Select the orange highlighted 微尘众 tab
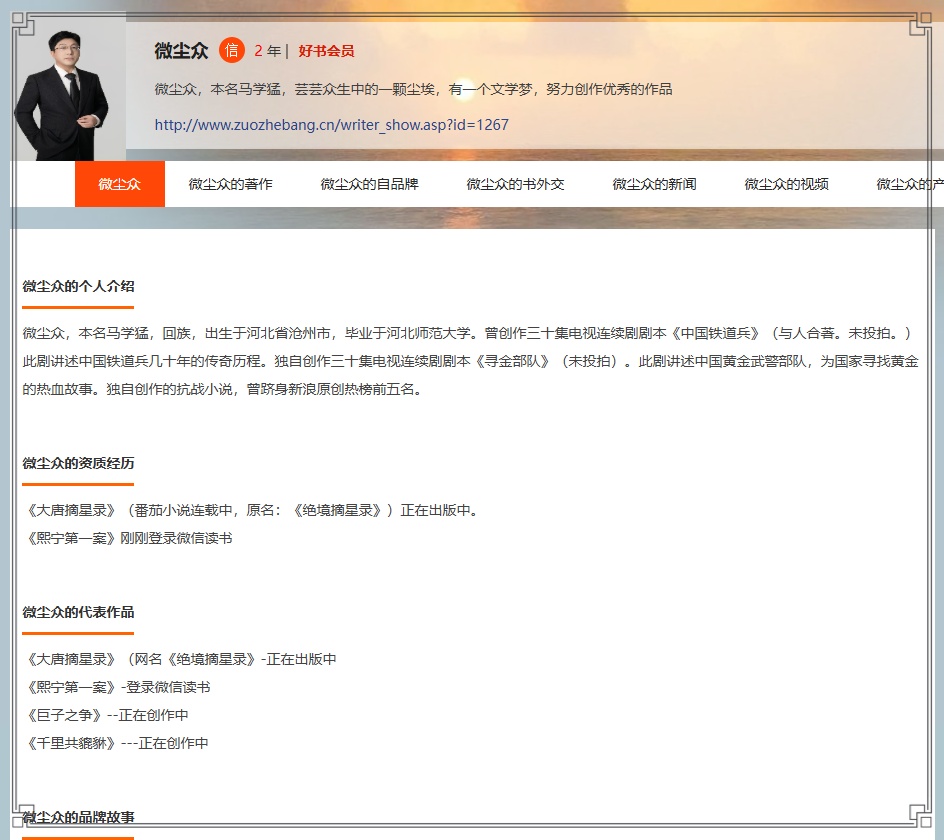The width and height of the screenshot is (944, 840). pyautogui.click(x=119, y=184)
